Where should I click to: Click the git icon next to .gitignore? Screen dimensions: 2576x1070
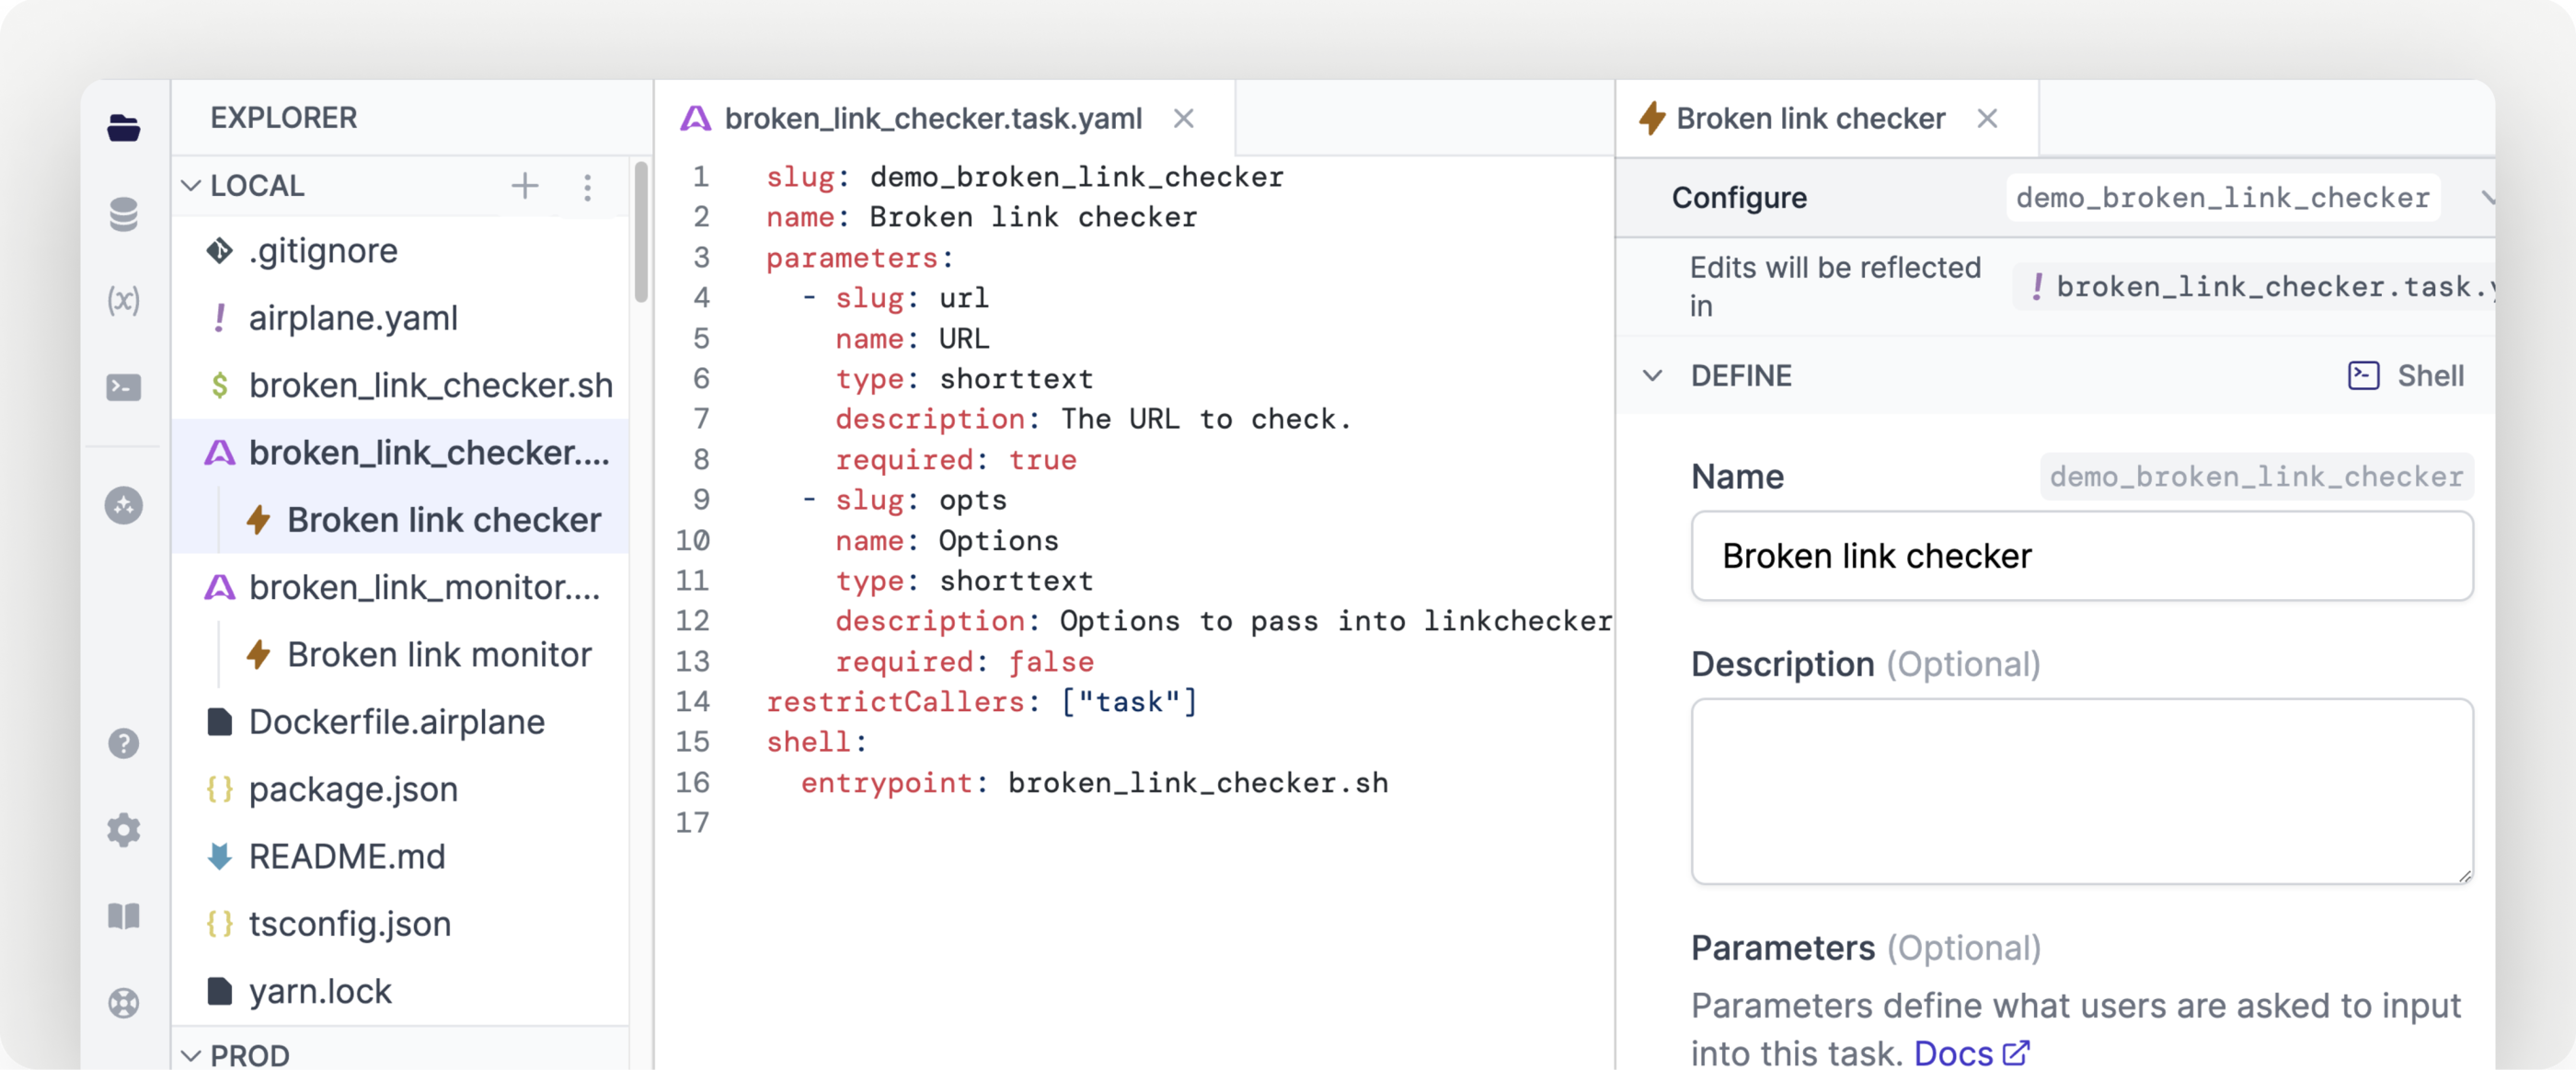point(219,250)
